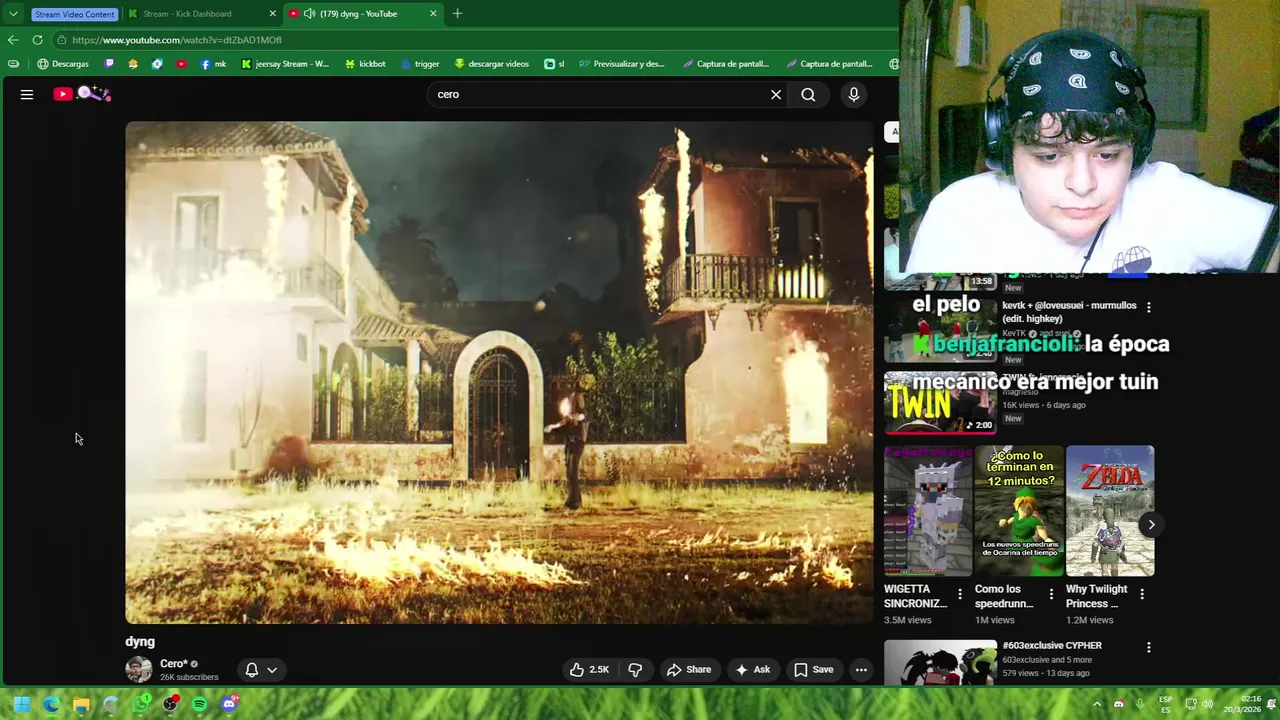
Task: Open notification bell dropdown for Cero*
Action: point(261,670)
